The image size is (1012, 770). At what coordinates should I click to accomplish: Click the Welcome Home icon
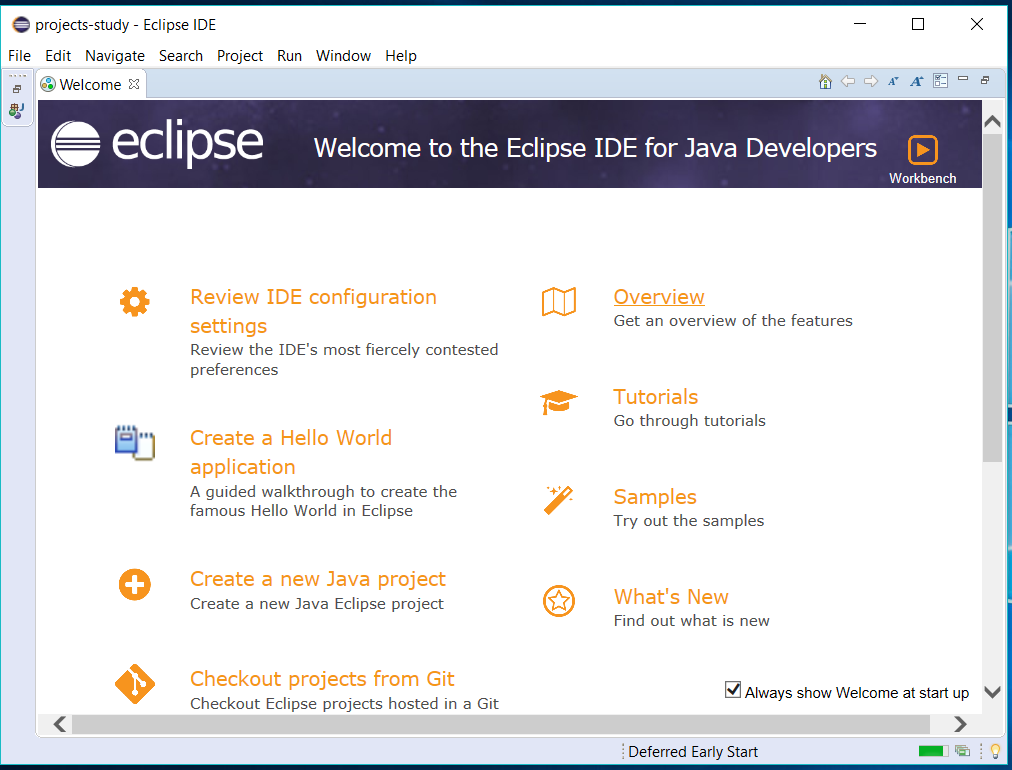coord(825,81)
